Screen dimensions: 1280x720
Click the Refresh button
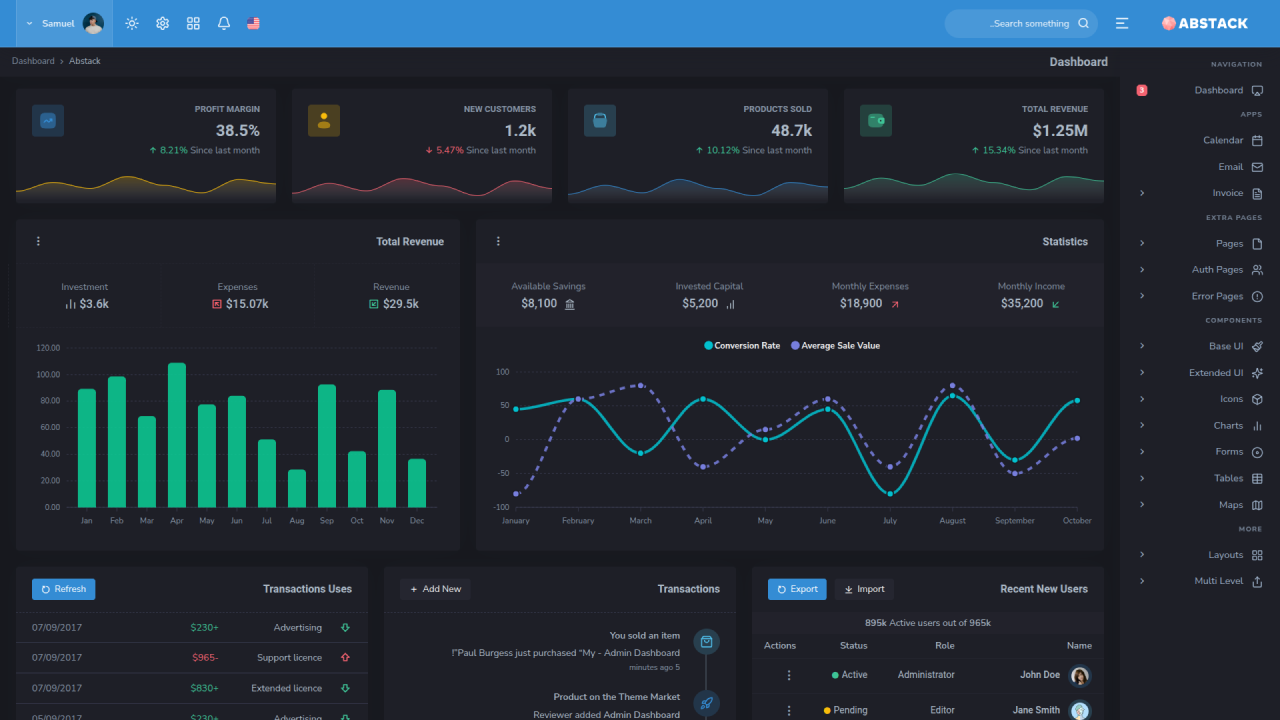tap(63, 589)
